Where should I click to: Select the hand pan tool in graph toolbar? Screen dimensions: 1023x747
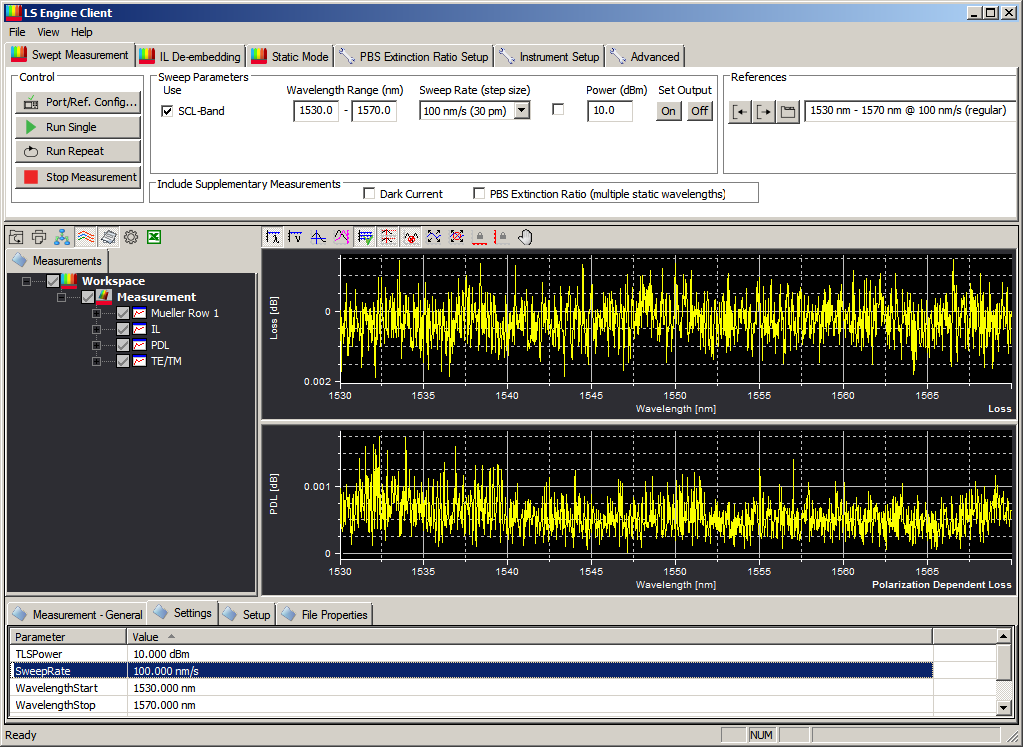click(x=525, y=237)
